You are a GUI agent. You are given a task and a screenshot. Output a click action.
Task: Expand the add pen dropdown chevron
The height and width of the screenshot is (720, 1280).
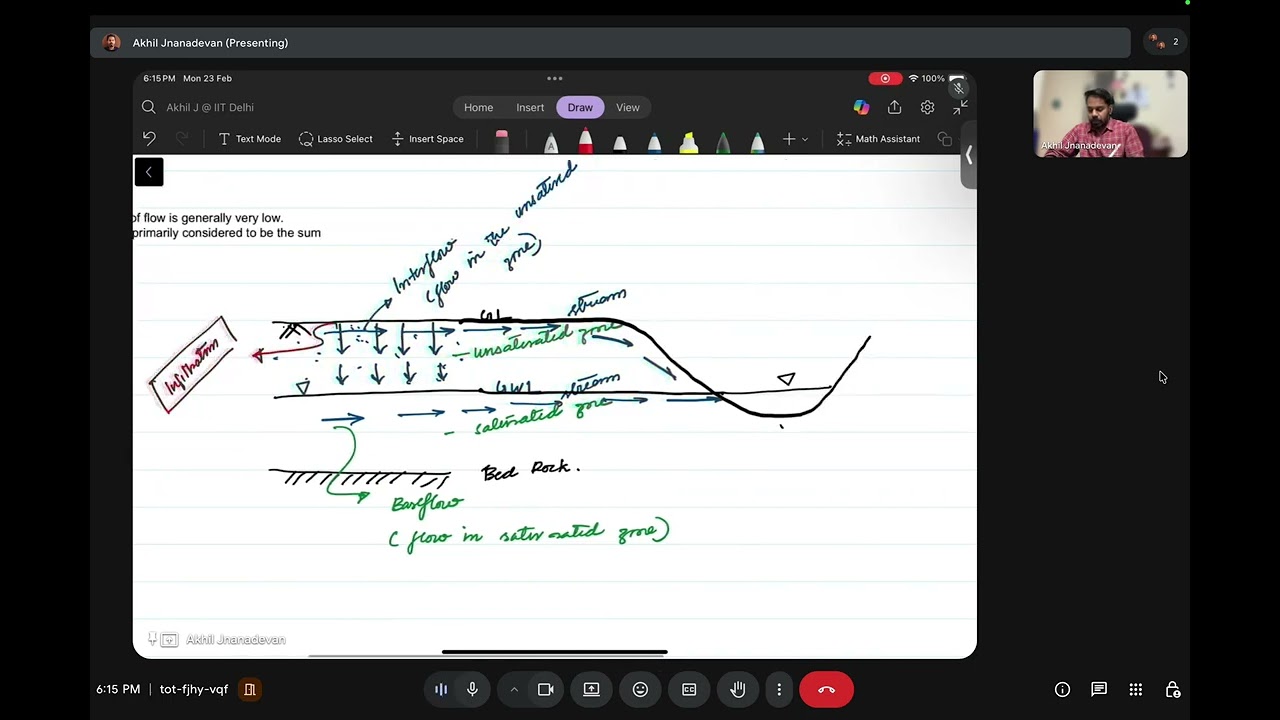pyautogui.click(x=805, y=139)
